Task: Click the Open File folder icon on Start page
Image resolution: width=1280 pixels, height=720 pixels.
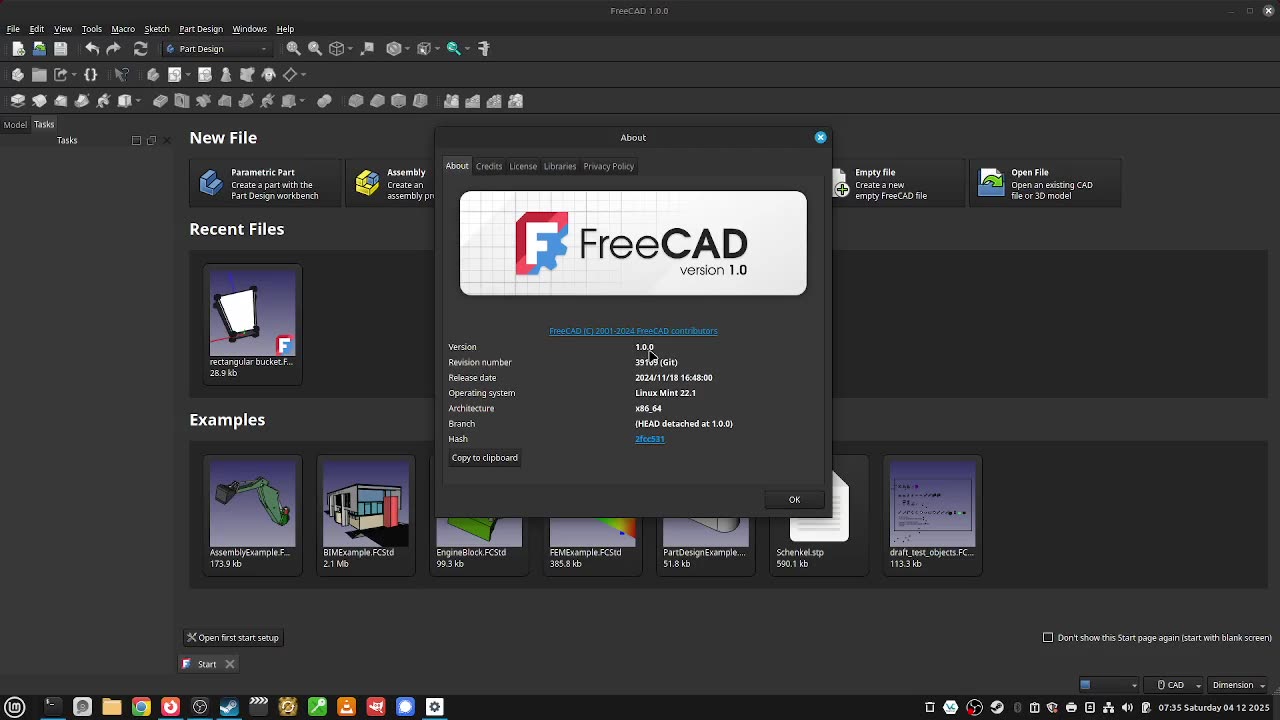Action: tap(991, 183)
